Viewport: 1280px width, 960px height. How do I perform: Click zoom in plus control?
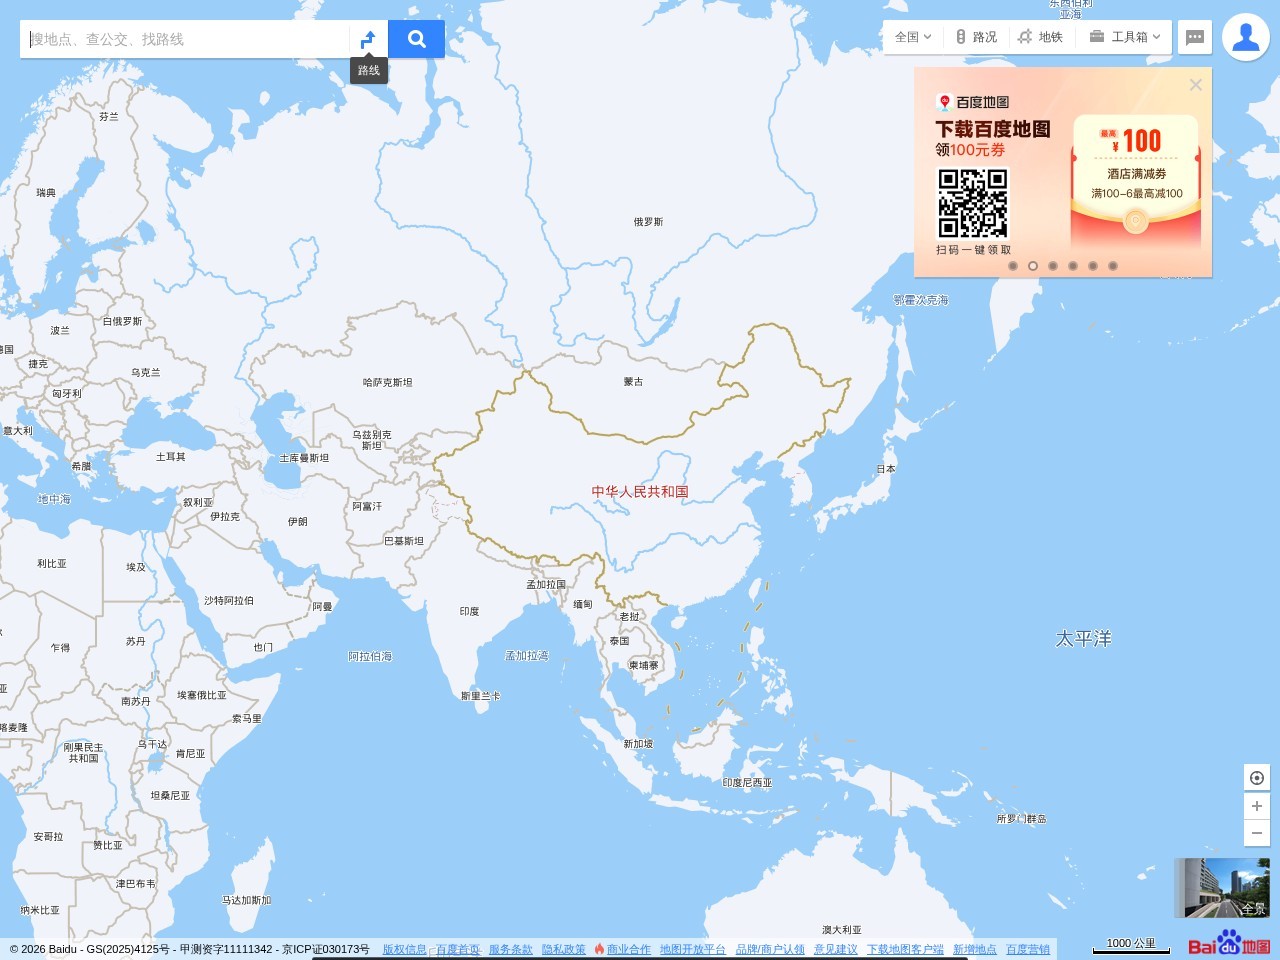point(1257,806)
